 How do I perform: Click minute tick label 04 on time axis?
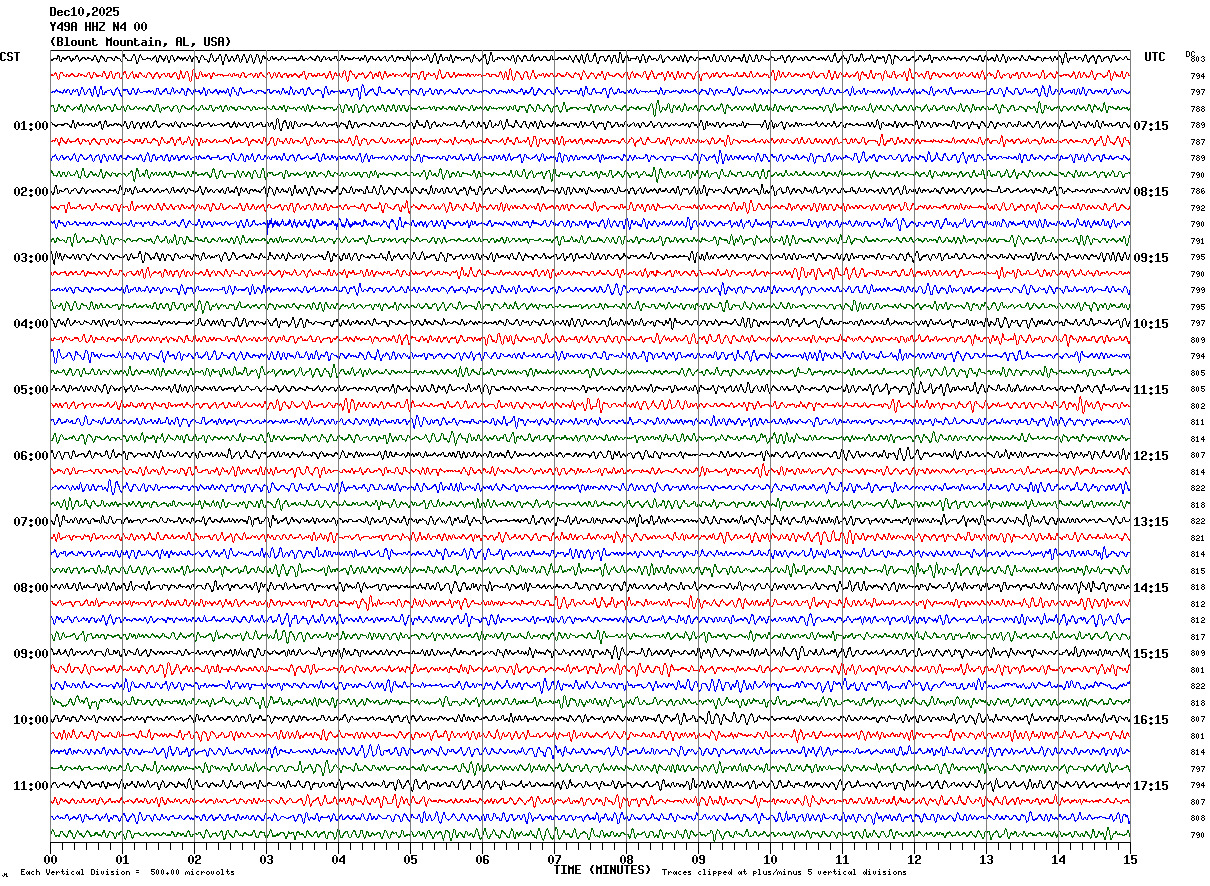(x=338, y=859)
